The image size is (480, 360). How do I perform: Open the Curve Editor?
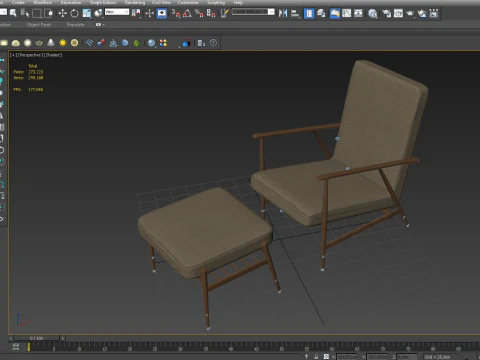347,13
